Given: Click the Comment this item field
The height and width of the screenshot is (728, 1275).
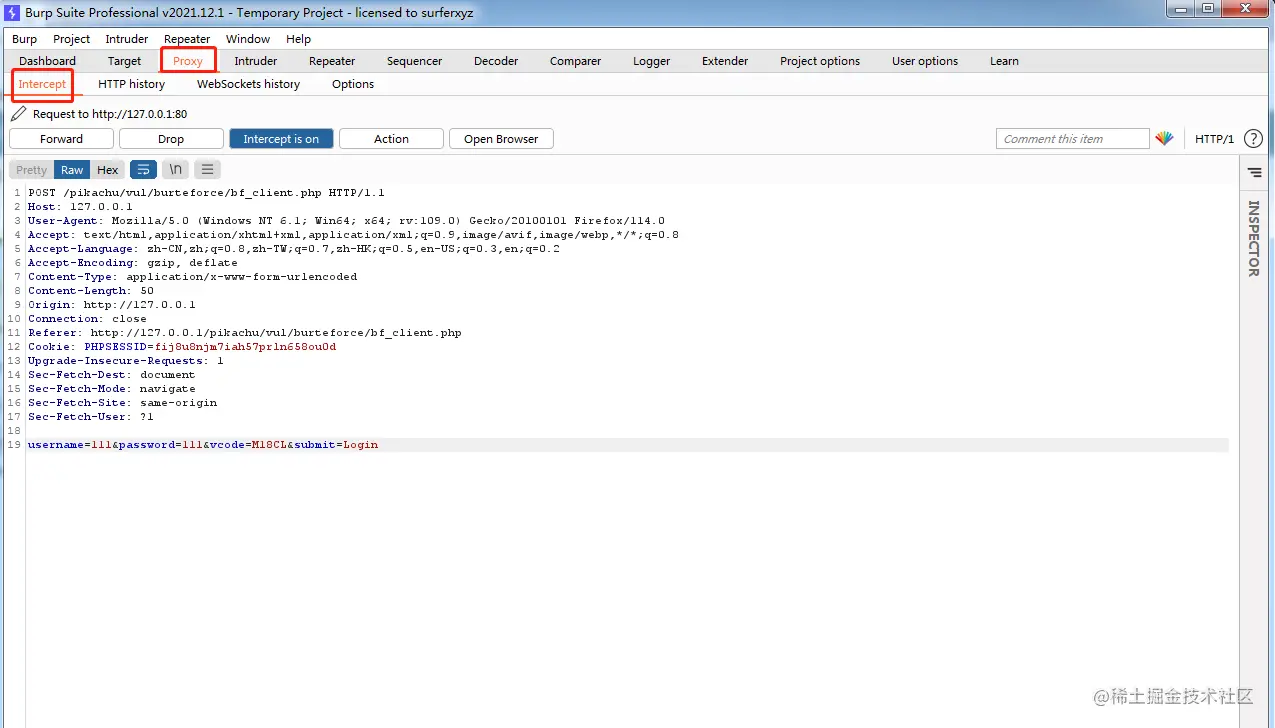Looking at the screenshot, I should pyautogui.click(x=1072, y=139).
